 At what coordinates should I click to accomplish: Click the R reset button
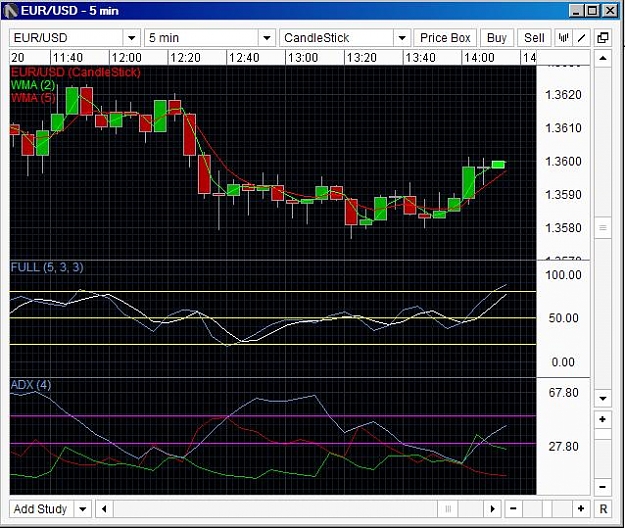click(603, 509)
